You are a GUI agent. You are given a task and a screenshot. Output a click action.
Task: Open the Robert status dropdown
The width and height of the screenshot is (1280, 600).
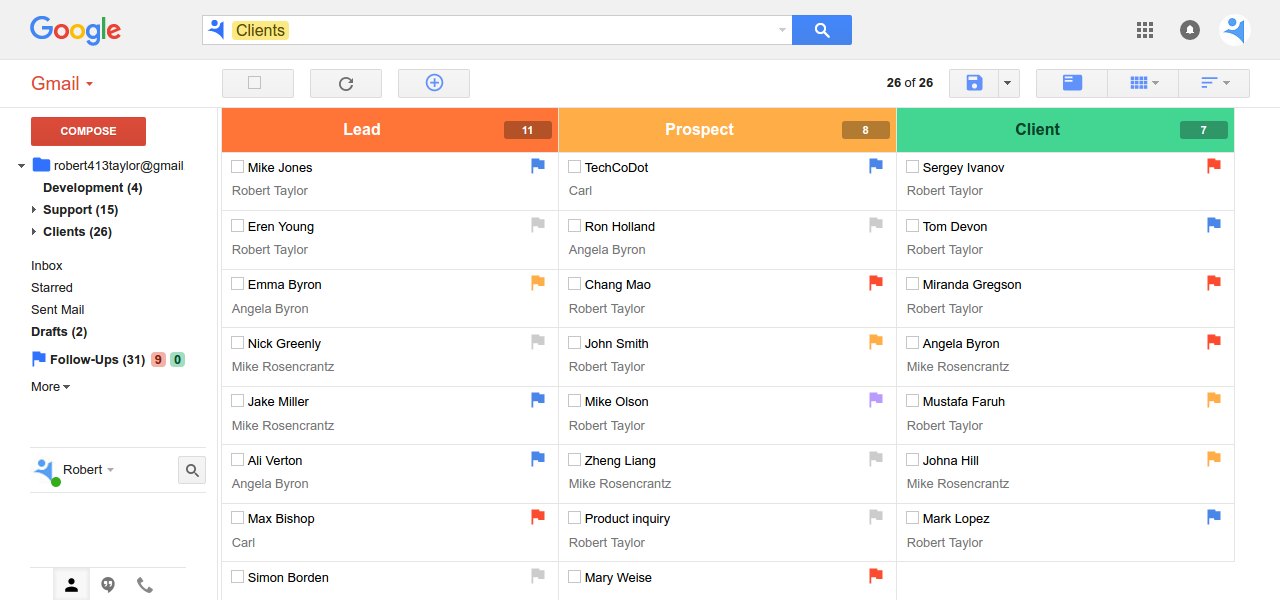(110, 470)
